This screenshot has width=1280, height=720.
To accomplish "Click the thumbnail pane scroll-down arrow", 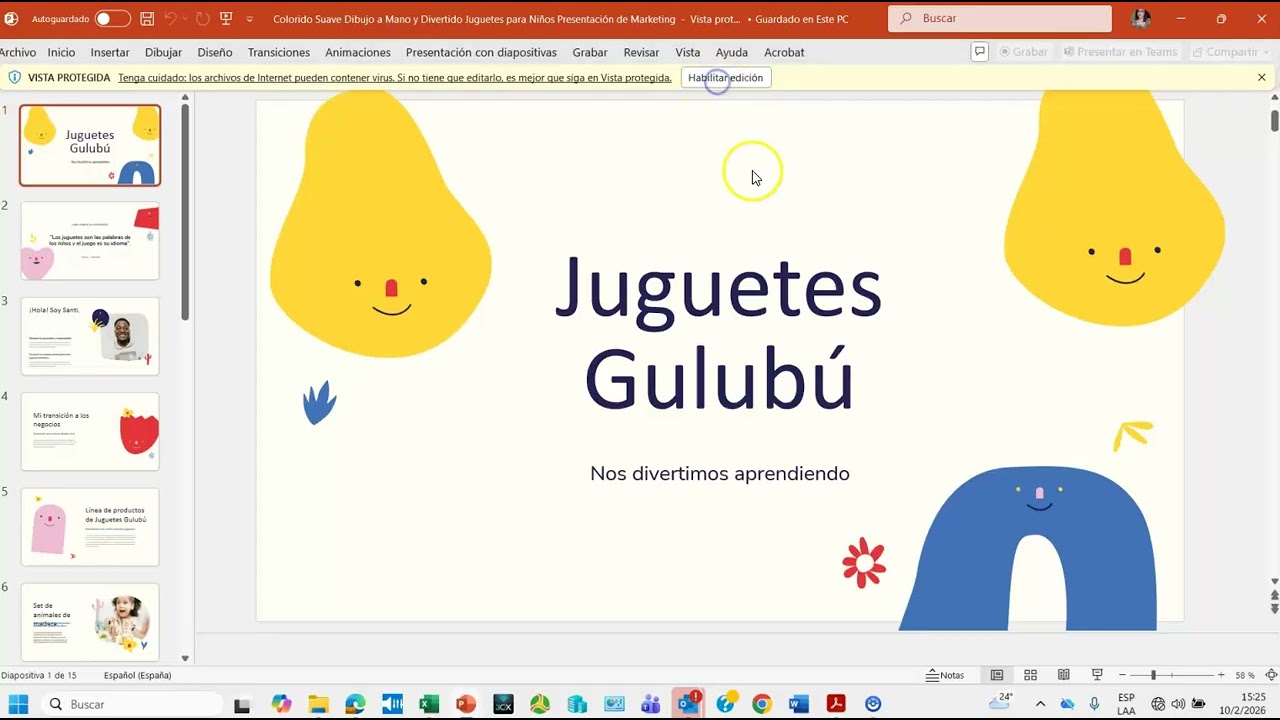I will click(x=185, y=658).
